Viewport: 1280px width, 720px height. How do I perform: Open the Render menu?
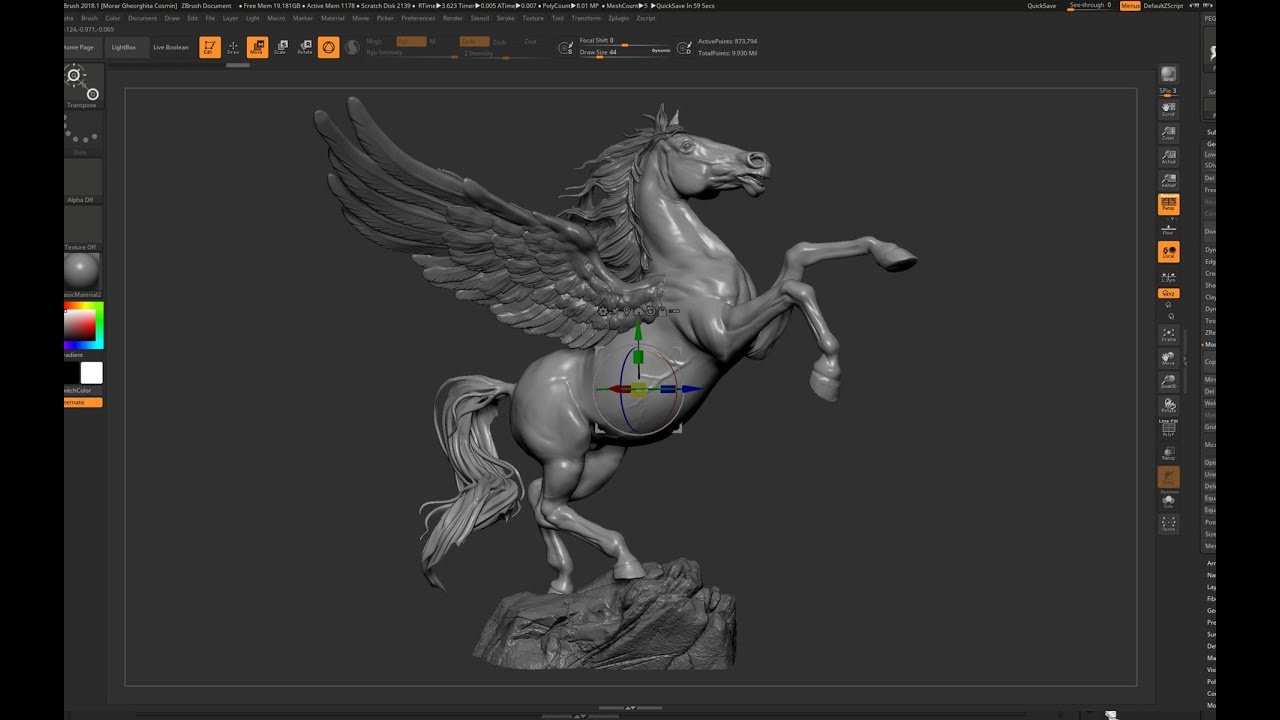[453, 18]
